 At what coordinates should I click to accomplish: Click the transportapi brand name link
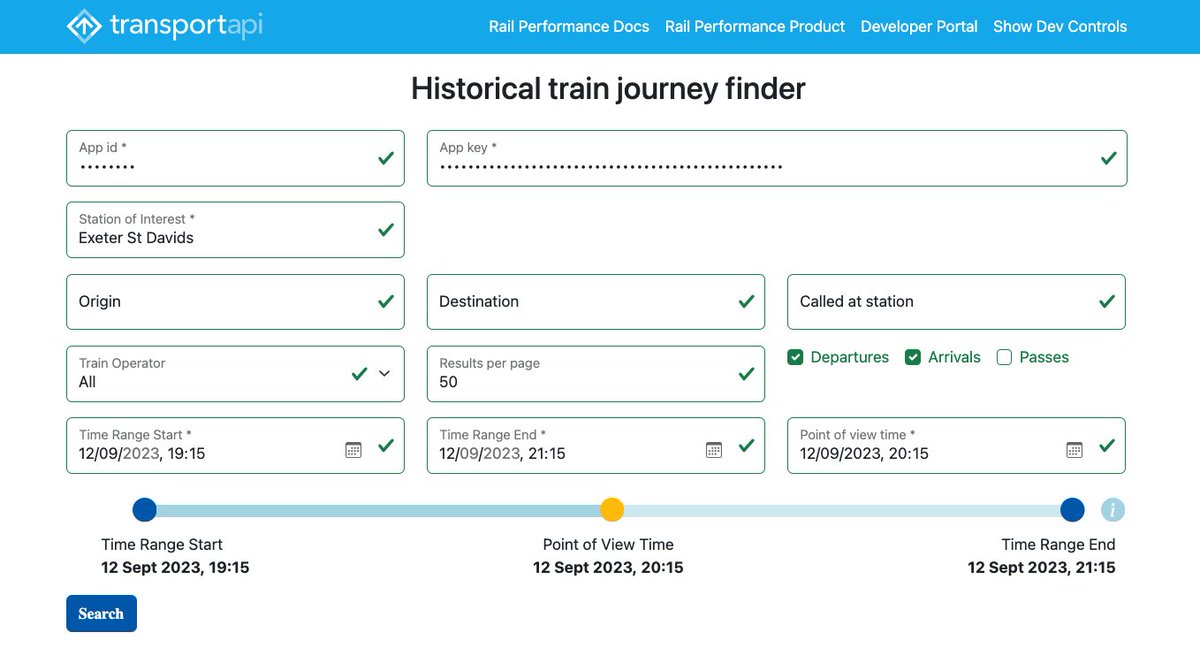[x=186, y=27]
